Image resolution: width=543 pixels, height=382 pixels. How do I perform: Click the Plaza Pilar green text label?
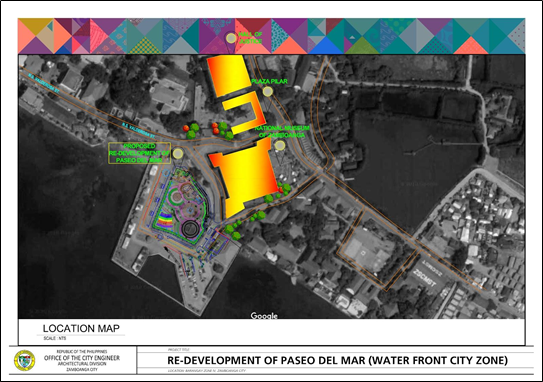(269, 81)
